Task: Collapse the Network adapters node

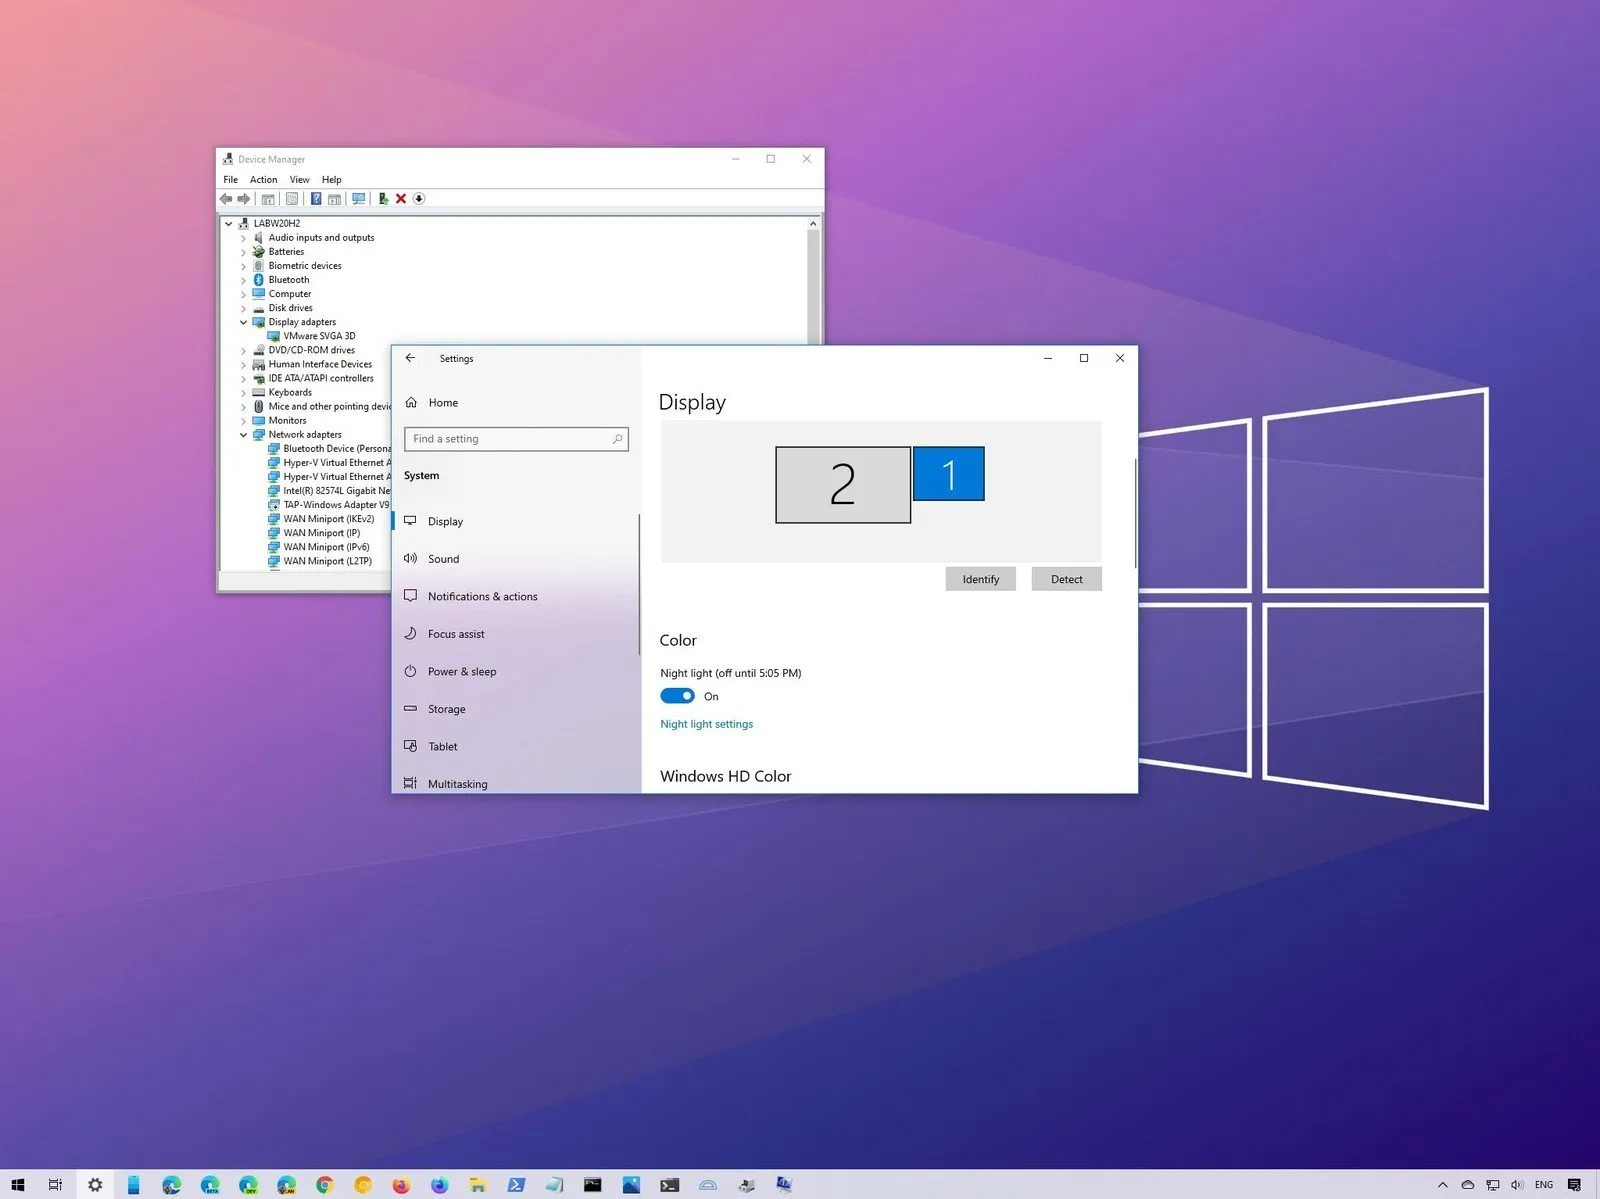Action: click(x=243, y=435)
